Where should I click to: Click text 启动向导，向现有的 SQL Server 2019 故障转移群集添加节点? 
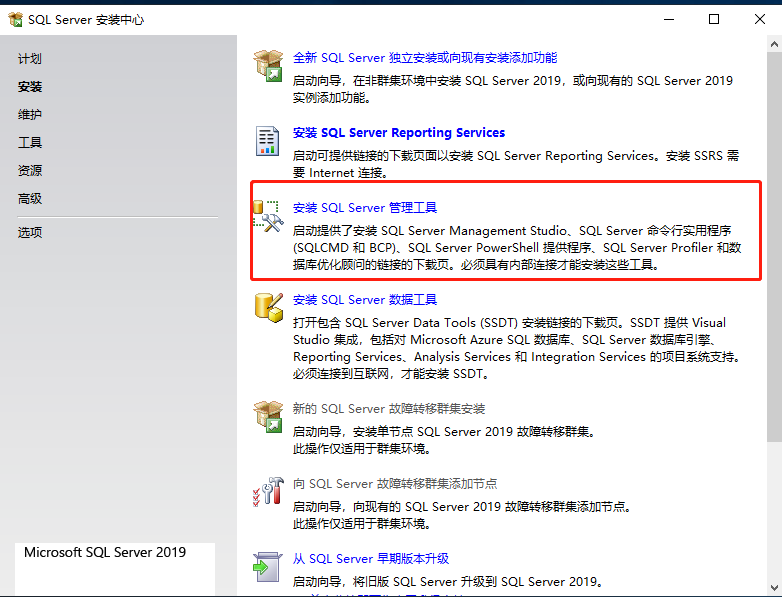pos(462,507)
